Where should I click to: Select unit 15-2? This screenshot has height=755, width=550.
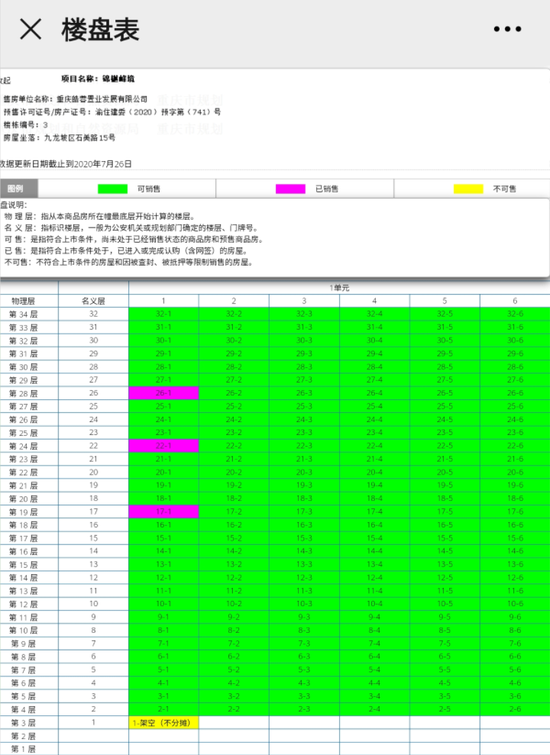[234, 538]
